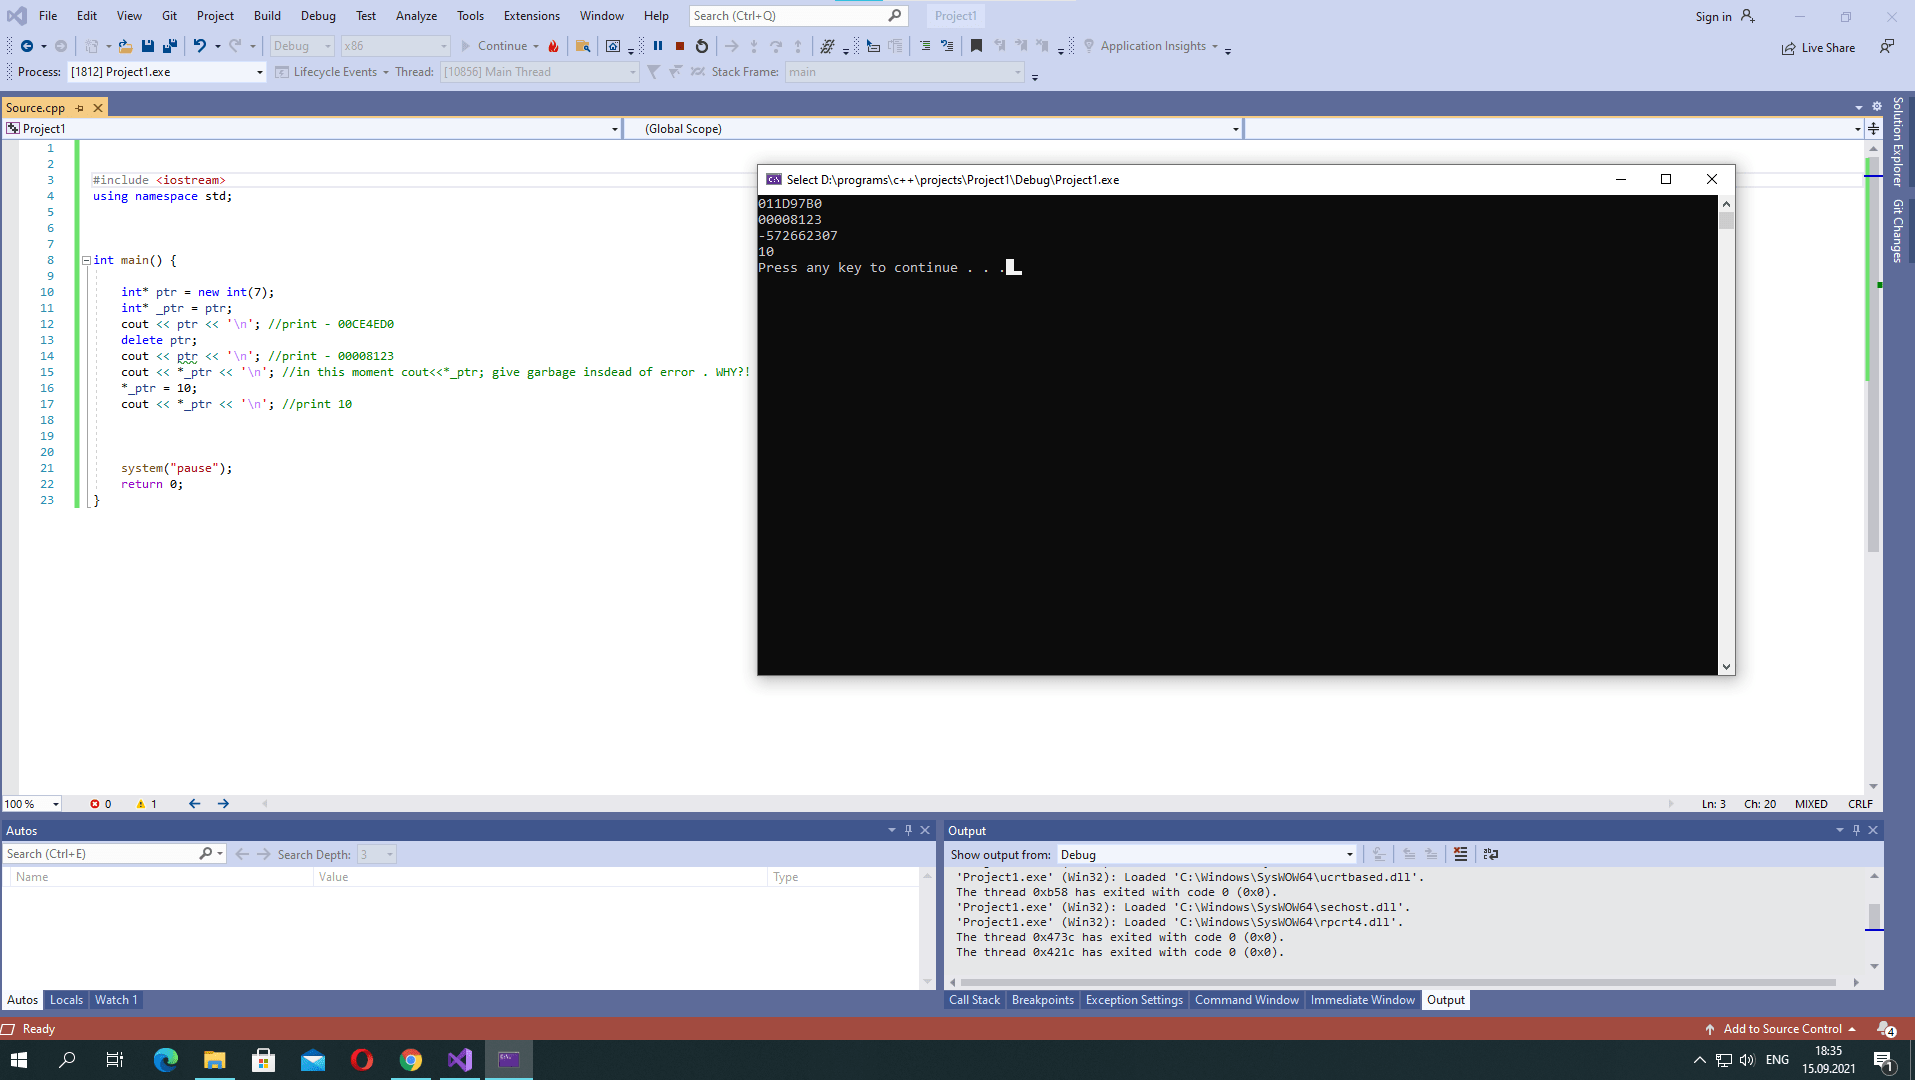Expand the Project1 navigation dropdown
Image resolution: width=1915 pixels, height=1080 pixels.
point(615,129)
